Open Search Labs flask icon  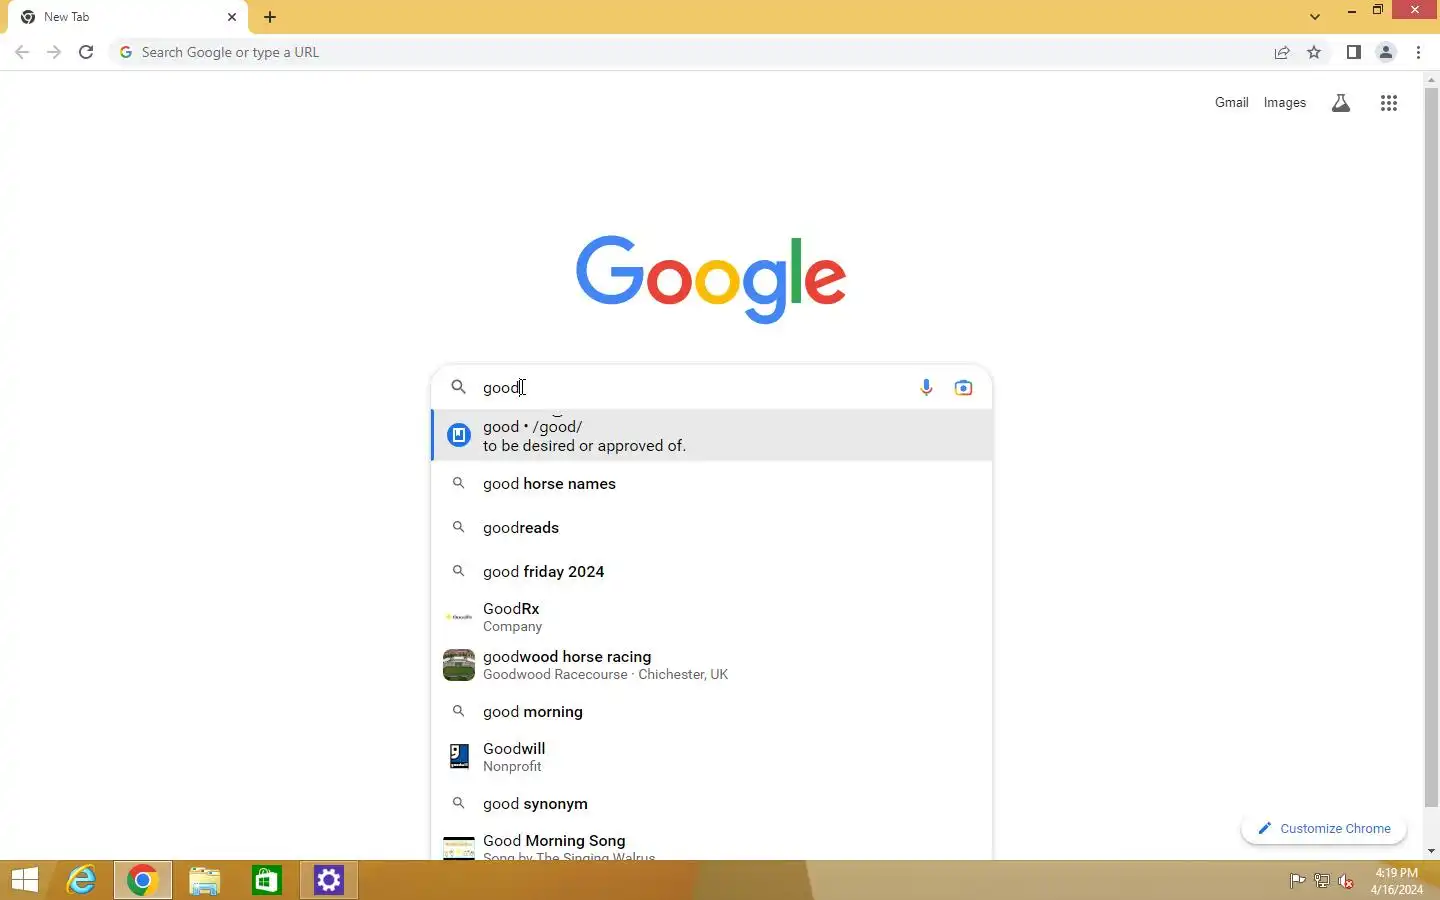click(x=1341, y=103)
